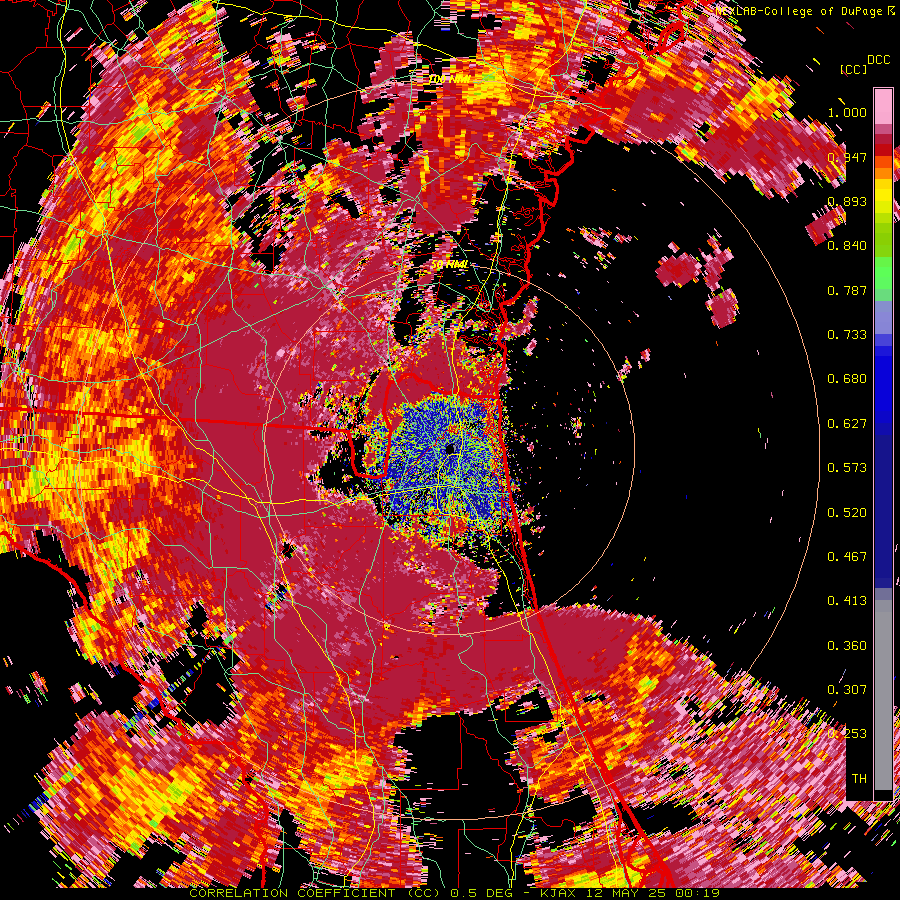Click the 0.947 scale value

tap(847, 157)
